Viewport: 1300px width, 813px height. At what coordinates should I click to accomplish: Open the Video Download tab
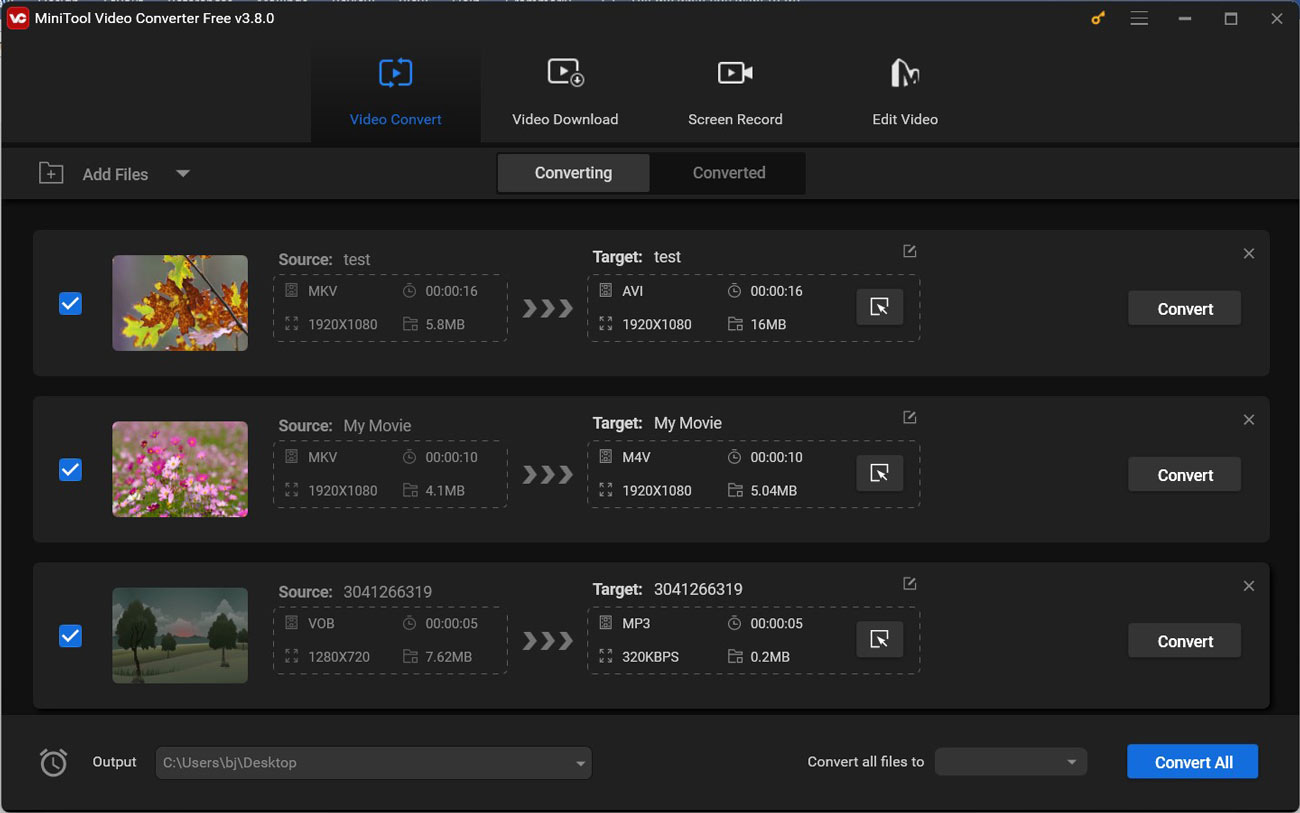click(x=565, y=94)
